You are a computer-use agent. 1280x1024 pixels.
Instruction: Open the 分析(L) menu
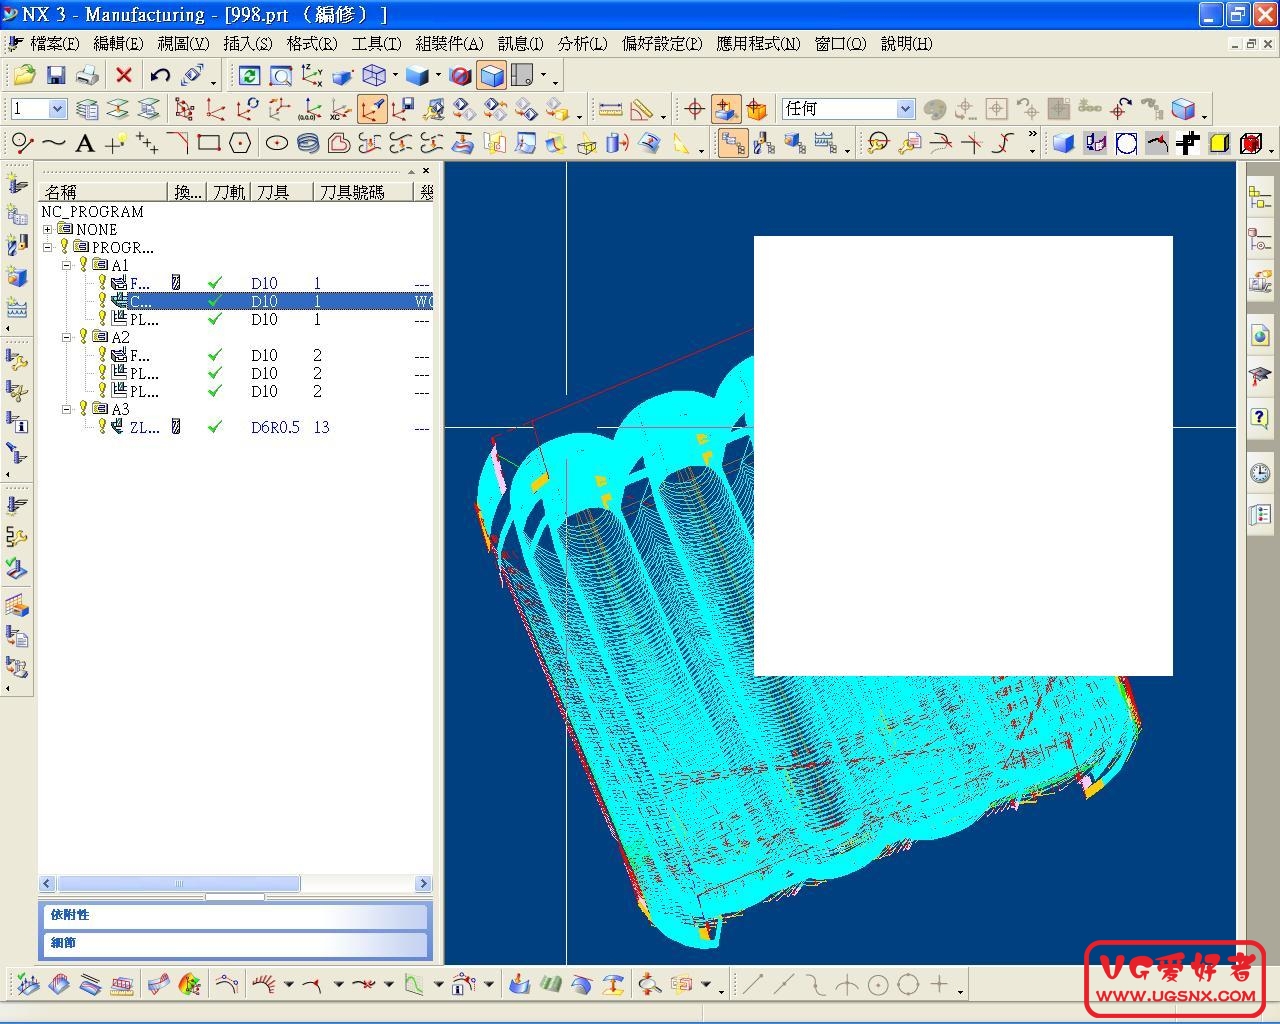[x=583, y=43]
